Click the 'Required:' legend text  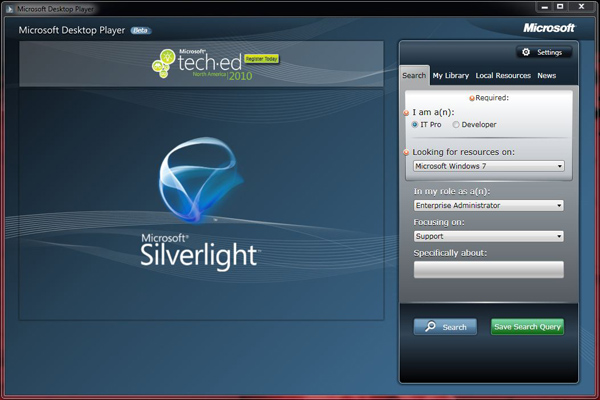(492, 98)
